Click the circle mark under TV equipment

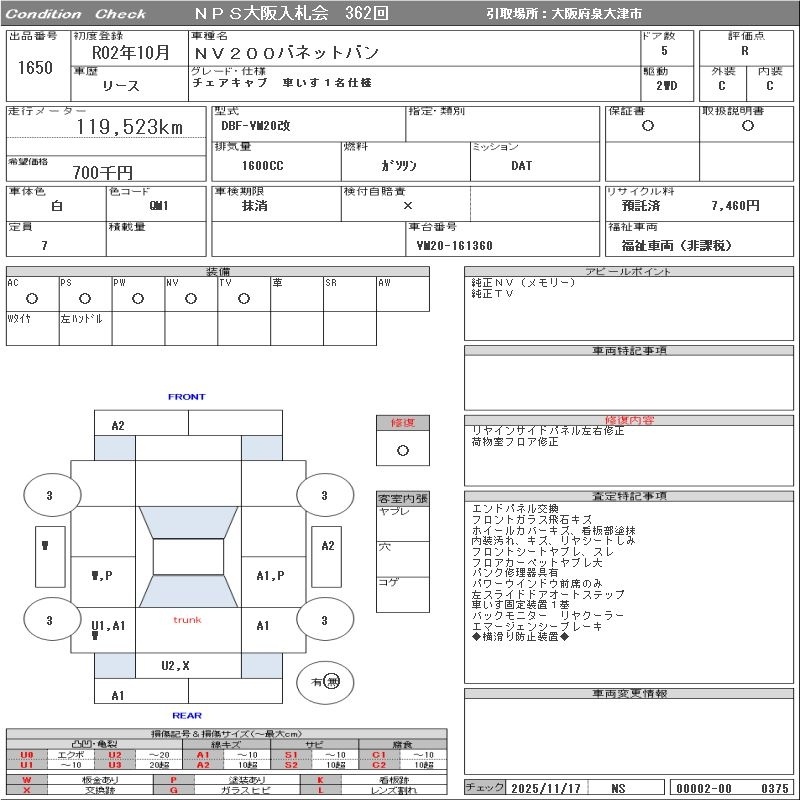pyautogui.click(x=243, y=298)
